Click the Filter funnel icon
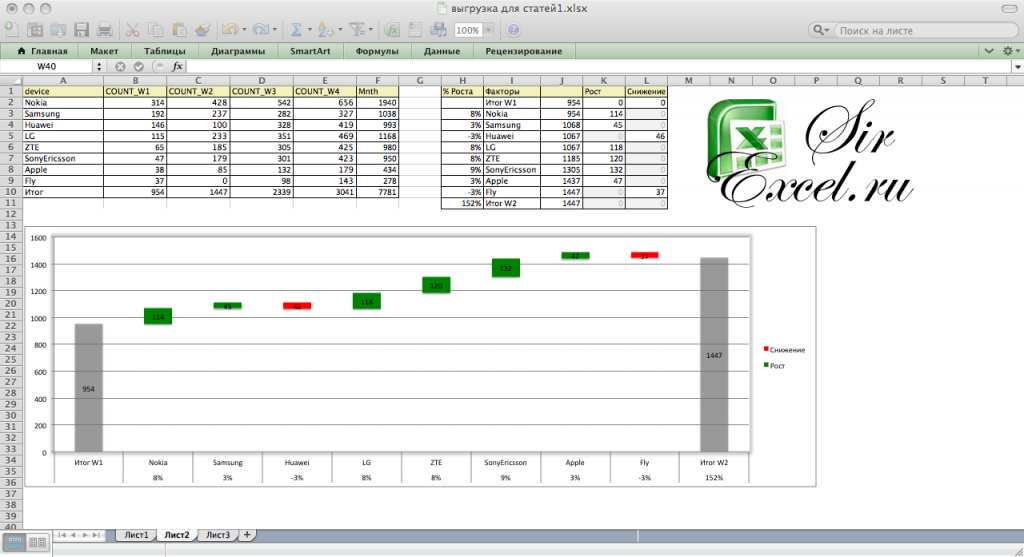This screenshot has width=1024, height=557. click(x=359, y=30)
